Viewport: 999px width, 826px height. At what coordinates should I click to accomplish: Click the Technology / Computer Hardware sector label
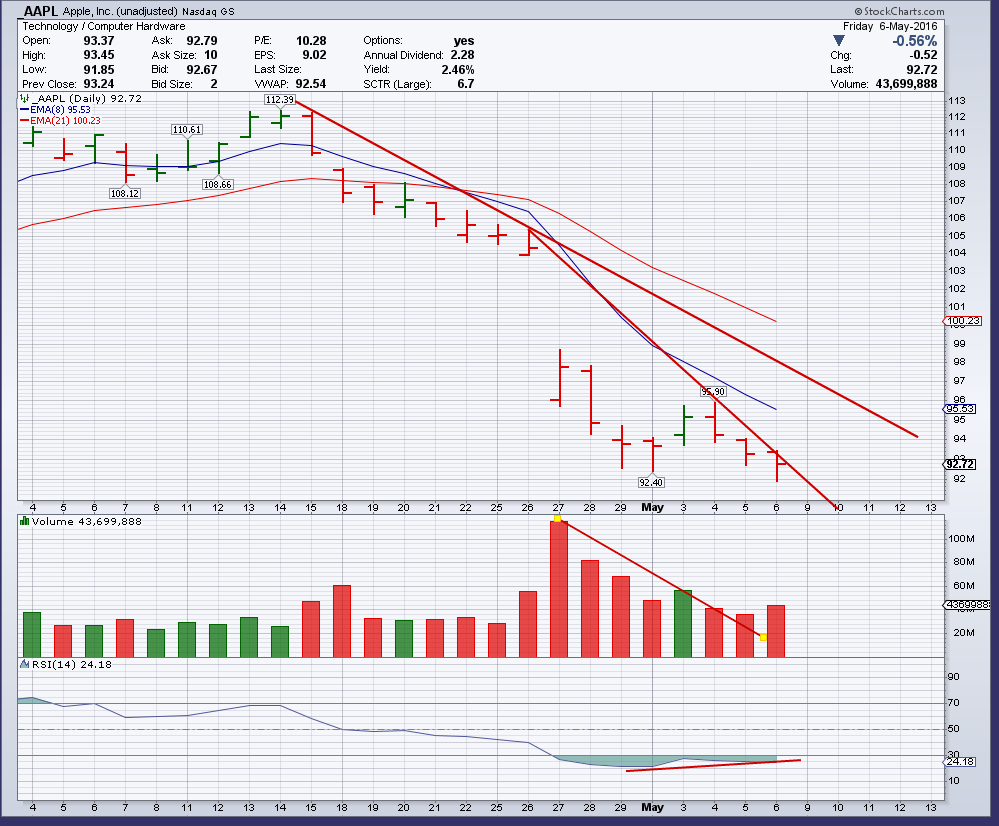[104, 26]
